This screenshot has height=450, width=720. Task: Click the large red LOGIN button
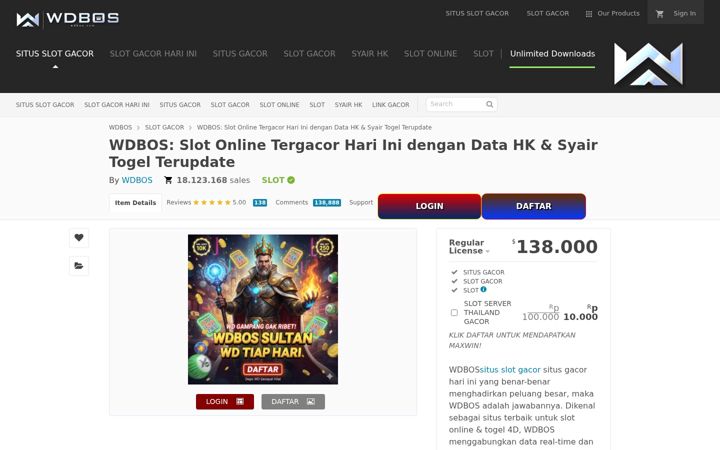(x=429, y=206)
